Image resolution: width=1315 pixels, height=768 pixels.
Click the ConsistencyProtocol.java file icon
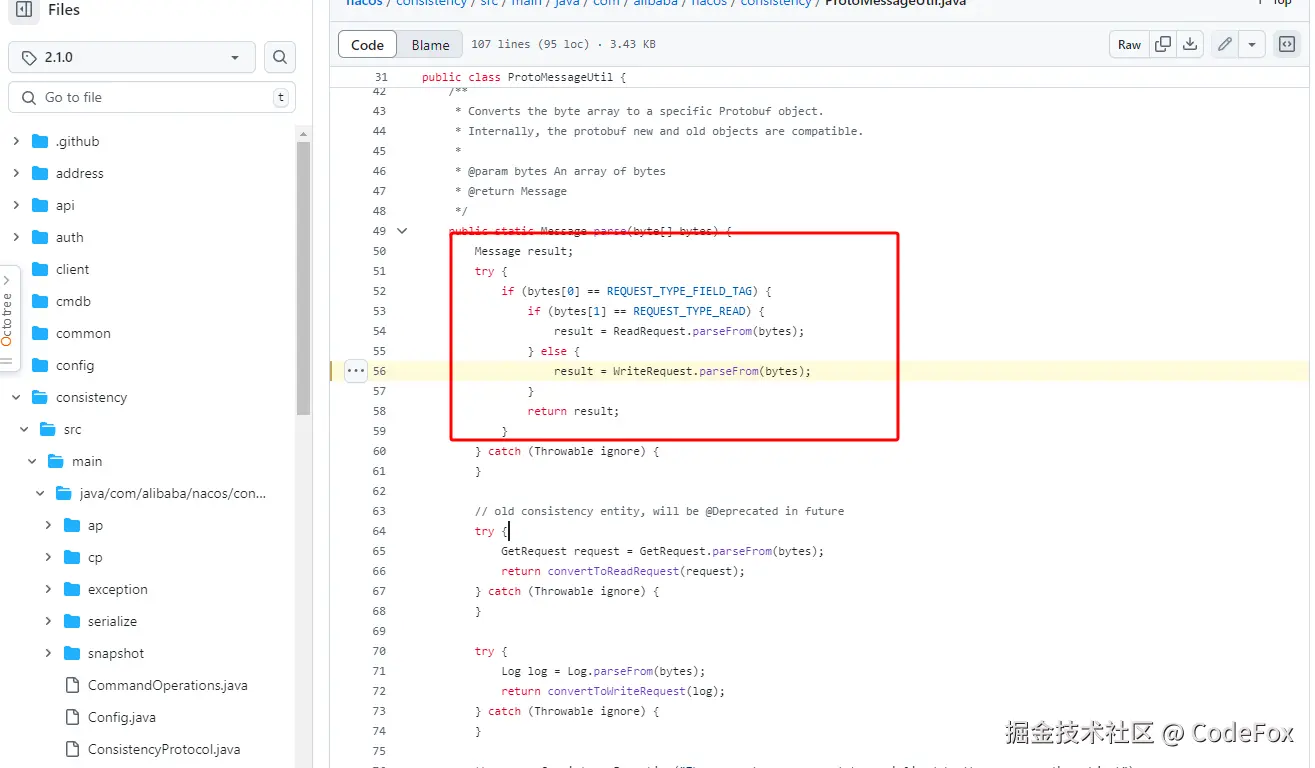(x=72, y=749)
